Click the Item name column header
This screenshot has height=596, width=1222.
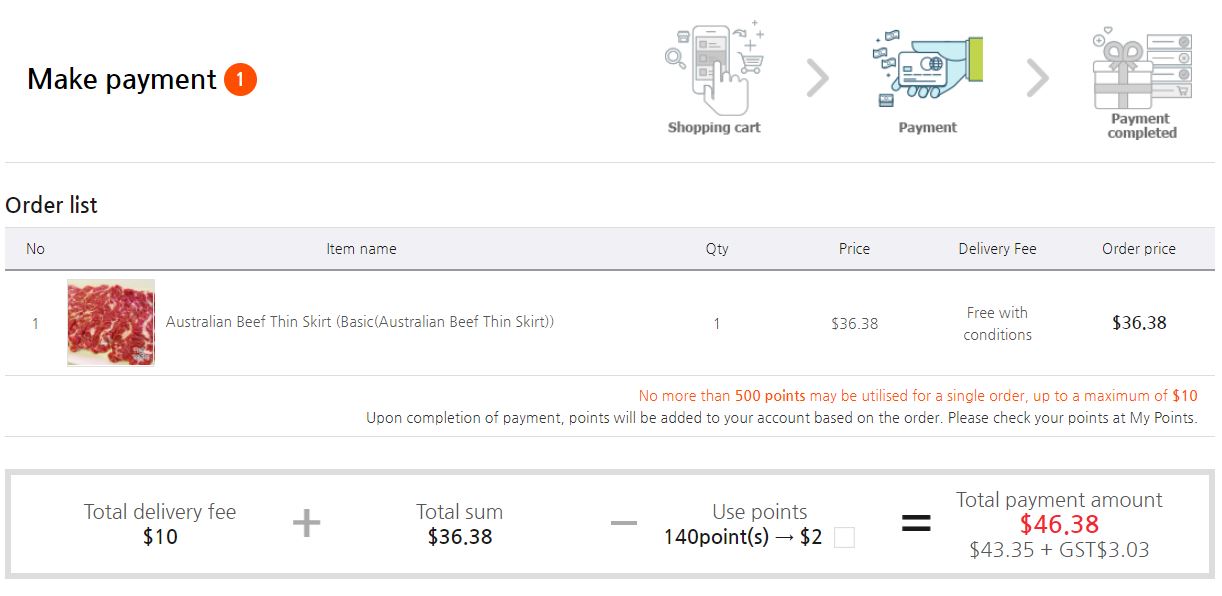click(361, 249)
